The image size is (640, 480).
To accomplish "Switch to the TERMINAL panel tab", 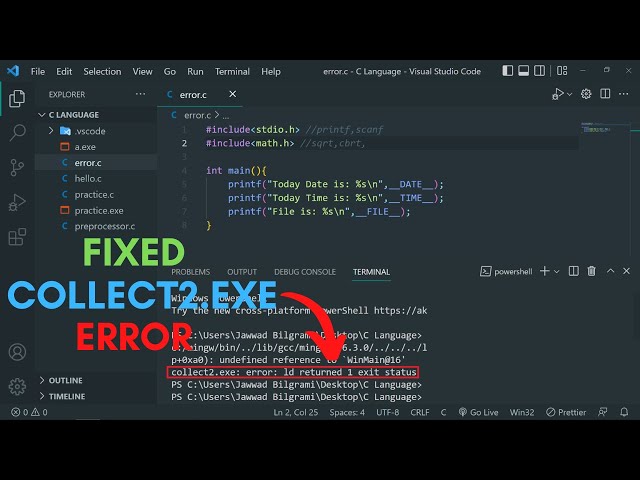I will (371, 272).
